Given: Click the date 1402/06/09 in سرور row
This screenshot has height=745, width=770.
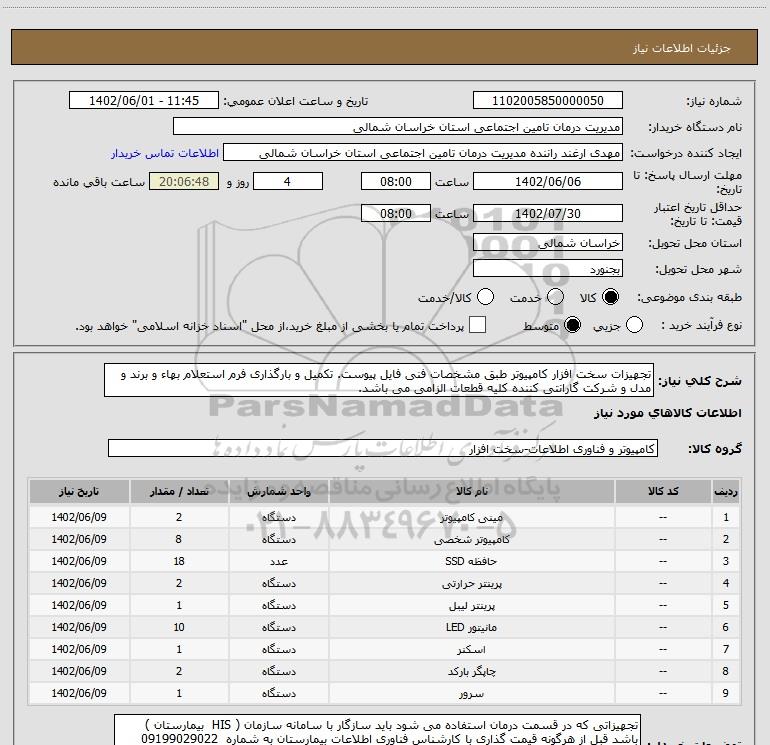Looking at the screenshot, I should click(79, 693).
